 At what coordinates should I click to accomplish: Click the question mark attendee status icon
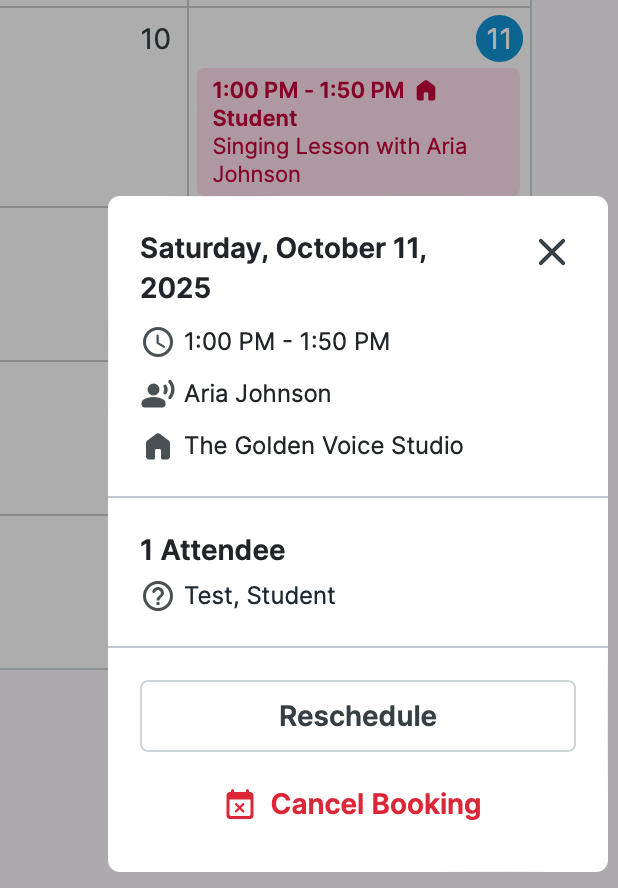coord(158,597)
